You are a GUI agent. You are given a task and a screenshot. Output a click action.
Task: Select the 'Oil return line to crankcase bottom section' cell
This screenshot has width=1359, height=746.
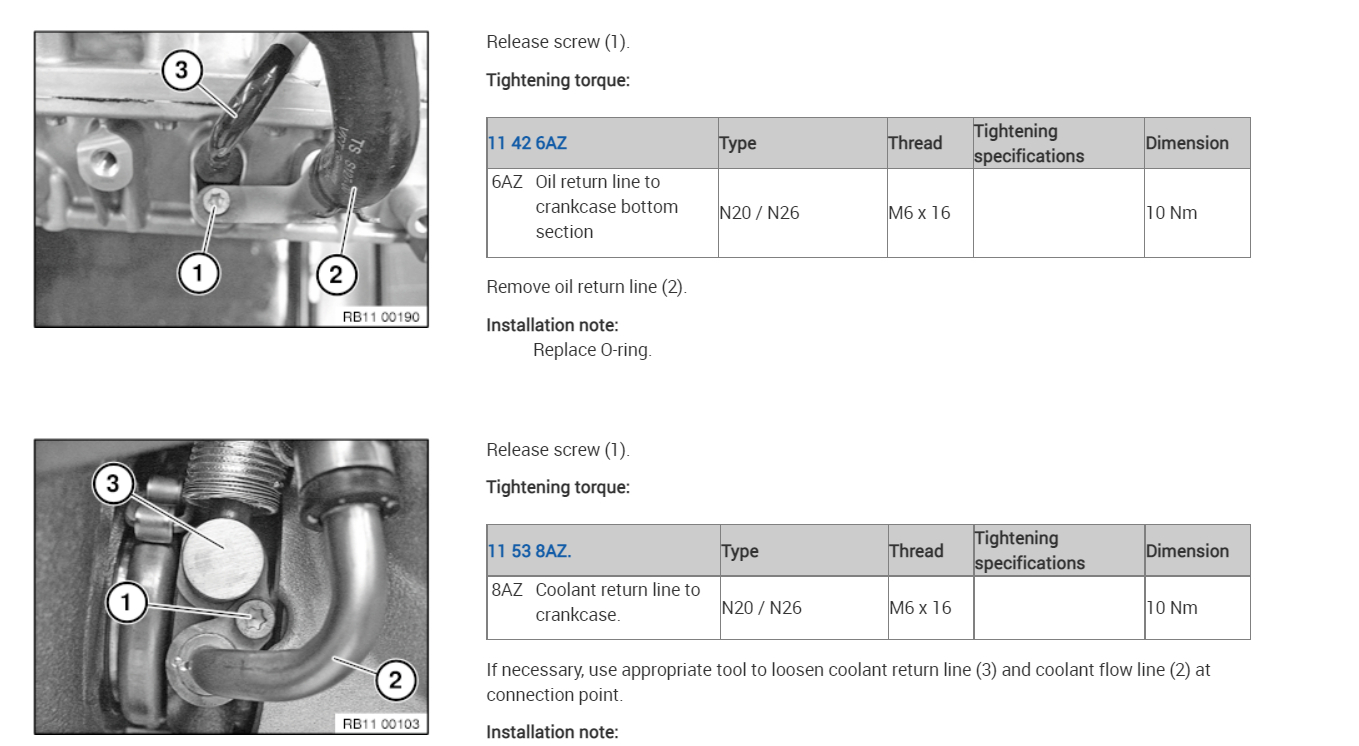[606, 207]
